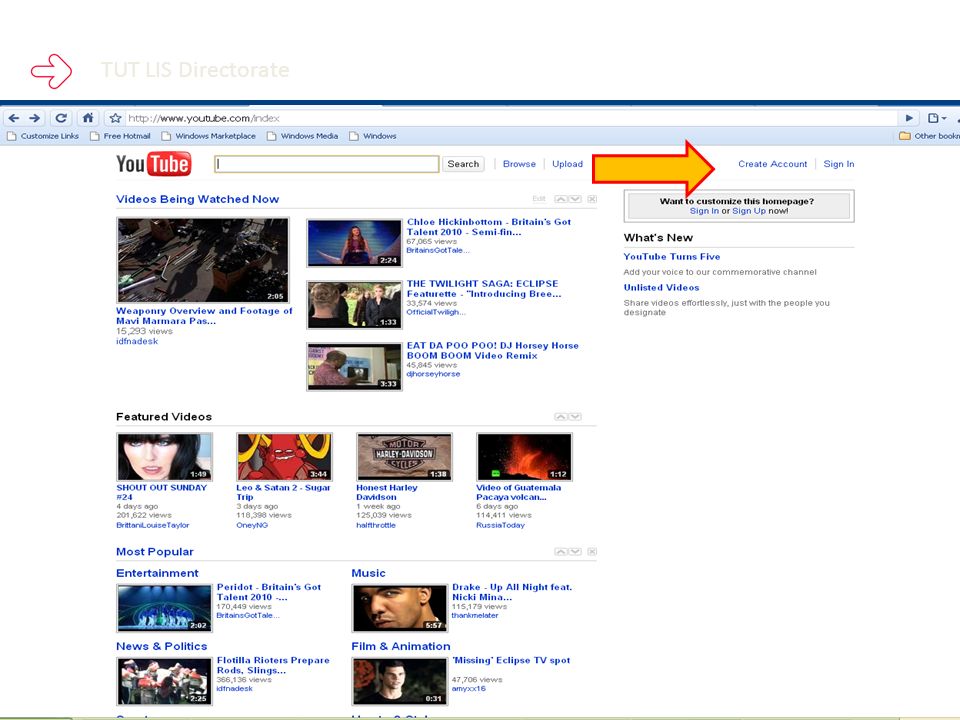This screenshot has height=720, width=960.
Task: Open the Windows Media bookmark
Action: coord(302,136)
